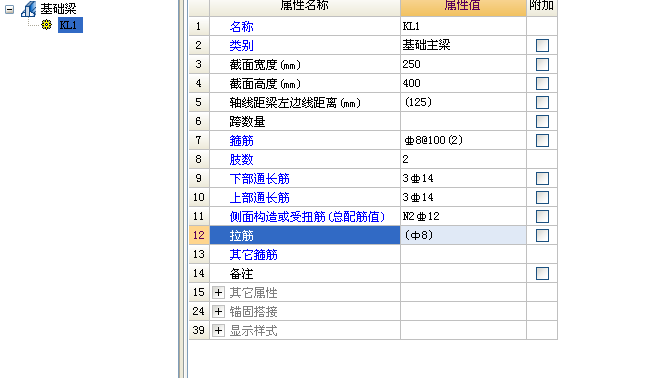
Task: Check the 附加 box for 上部通长筋 row
Action: click(x=542, y=197)
